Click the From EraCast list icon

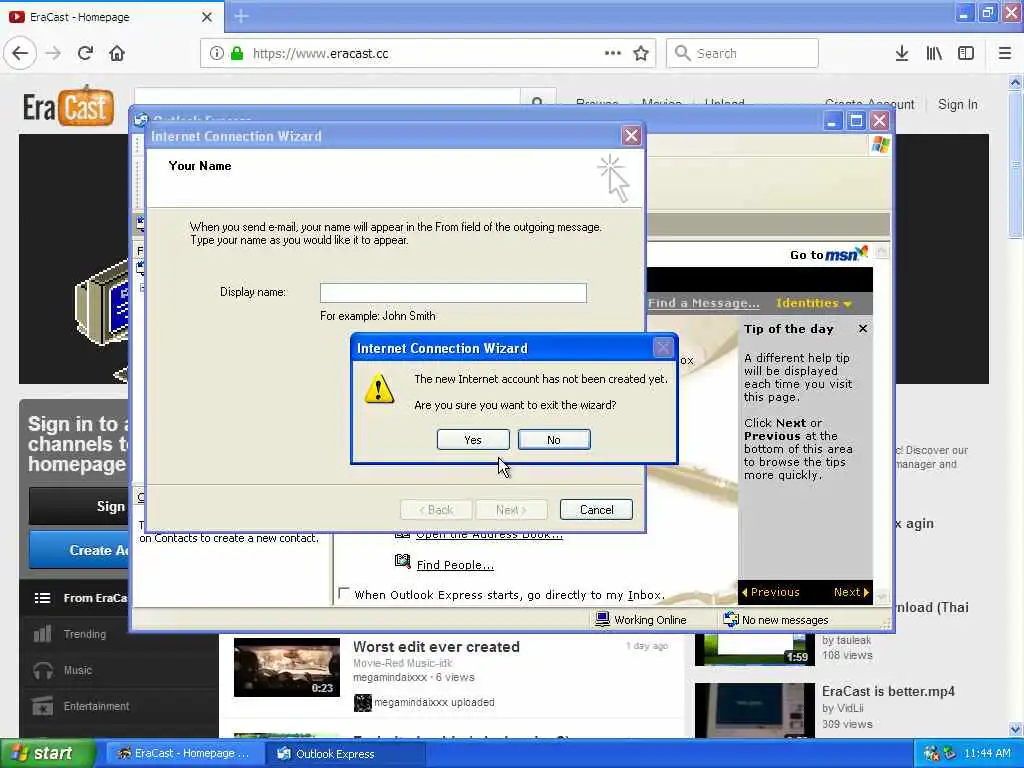42,598
